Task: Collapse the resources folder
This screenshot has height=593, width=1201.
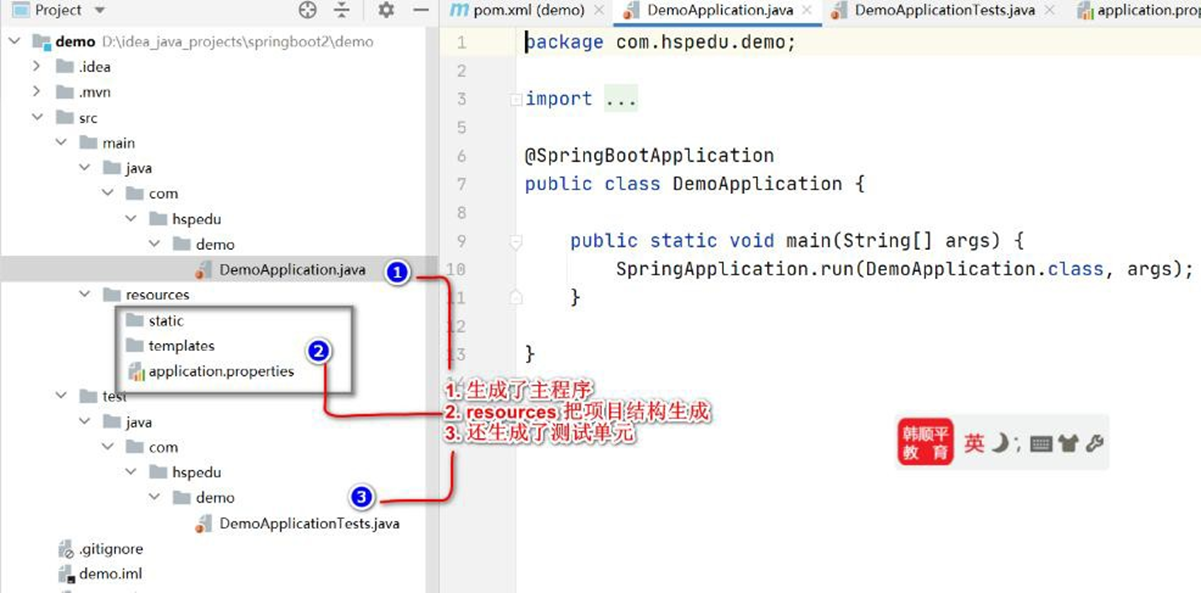Action: (x=85, y=295)
